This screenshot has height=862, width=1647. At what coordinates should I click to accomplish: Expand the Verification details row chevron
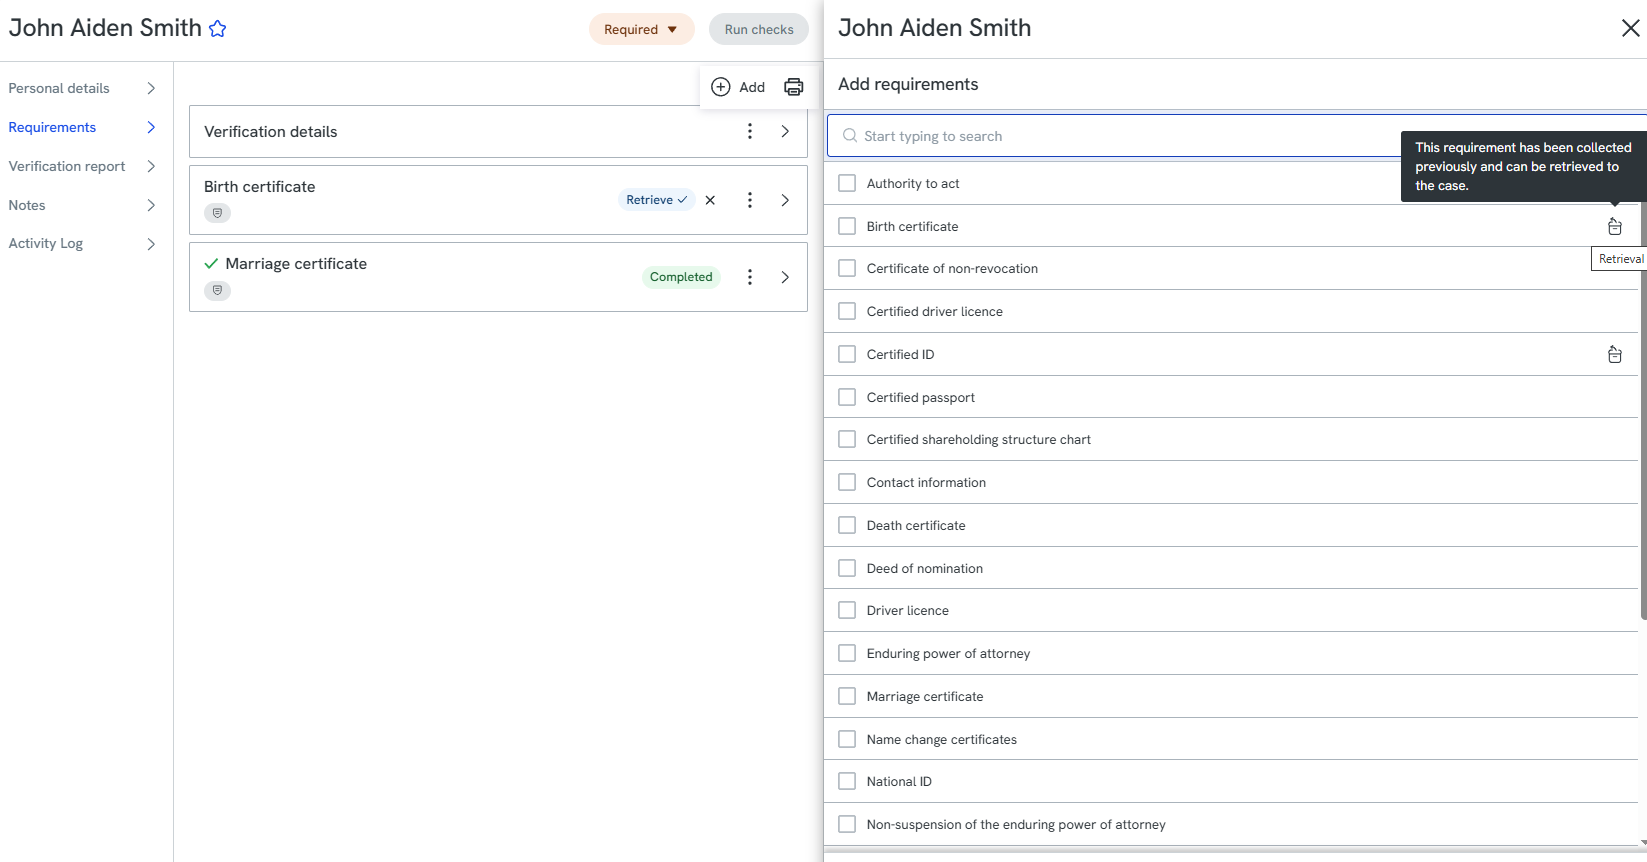(x=785, y=131)
